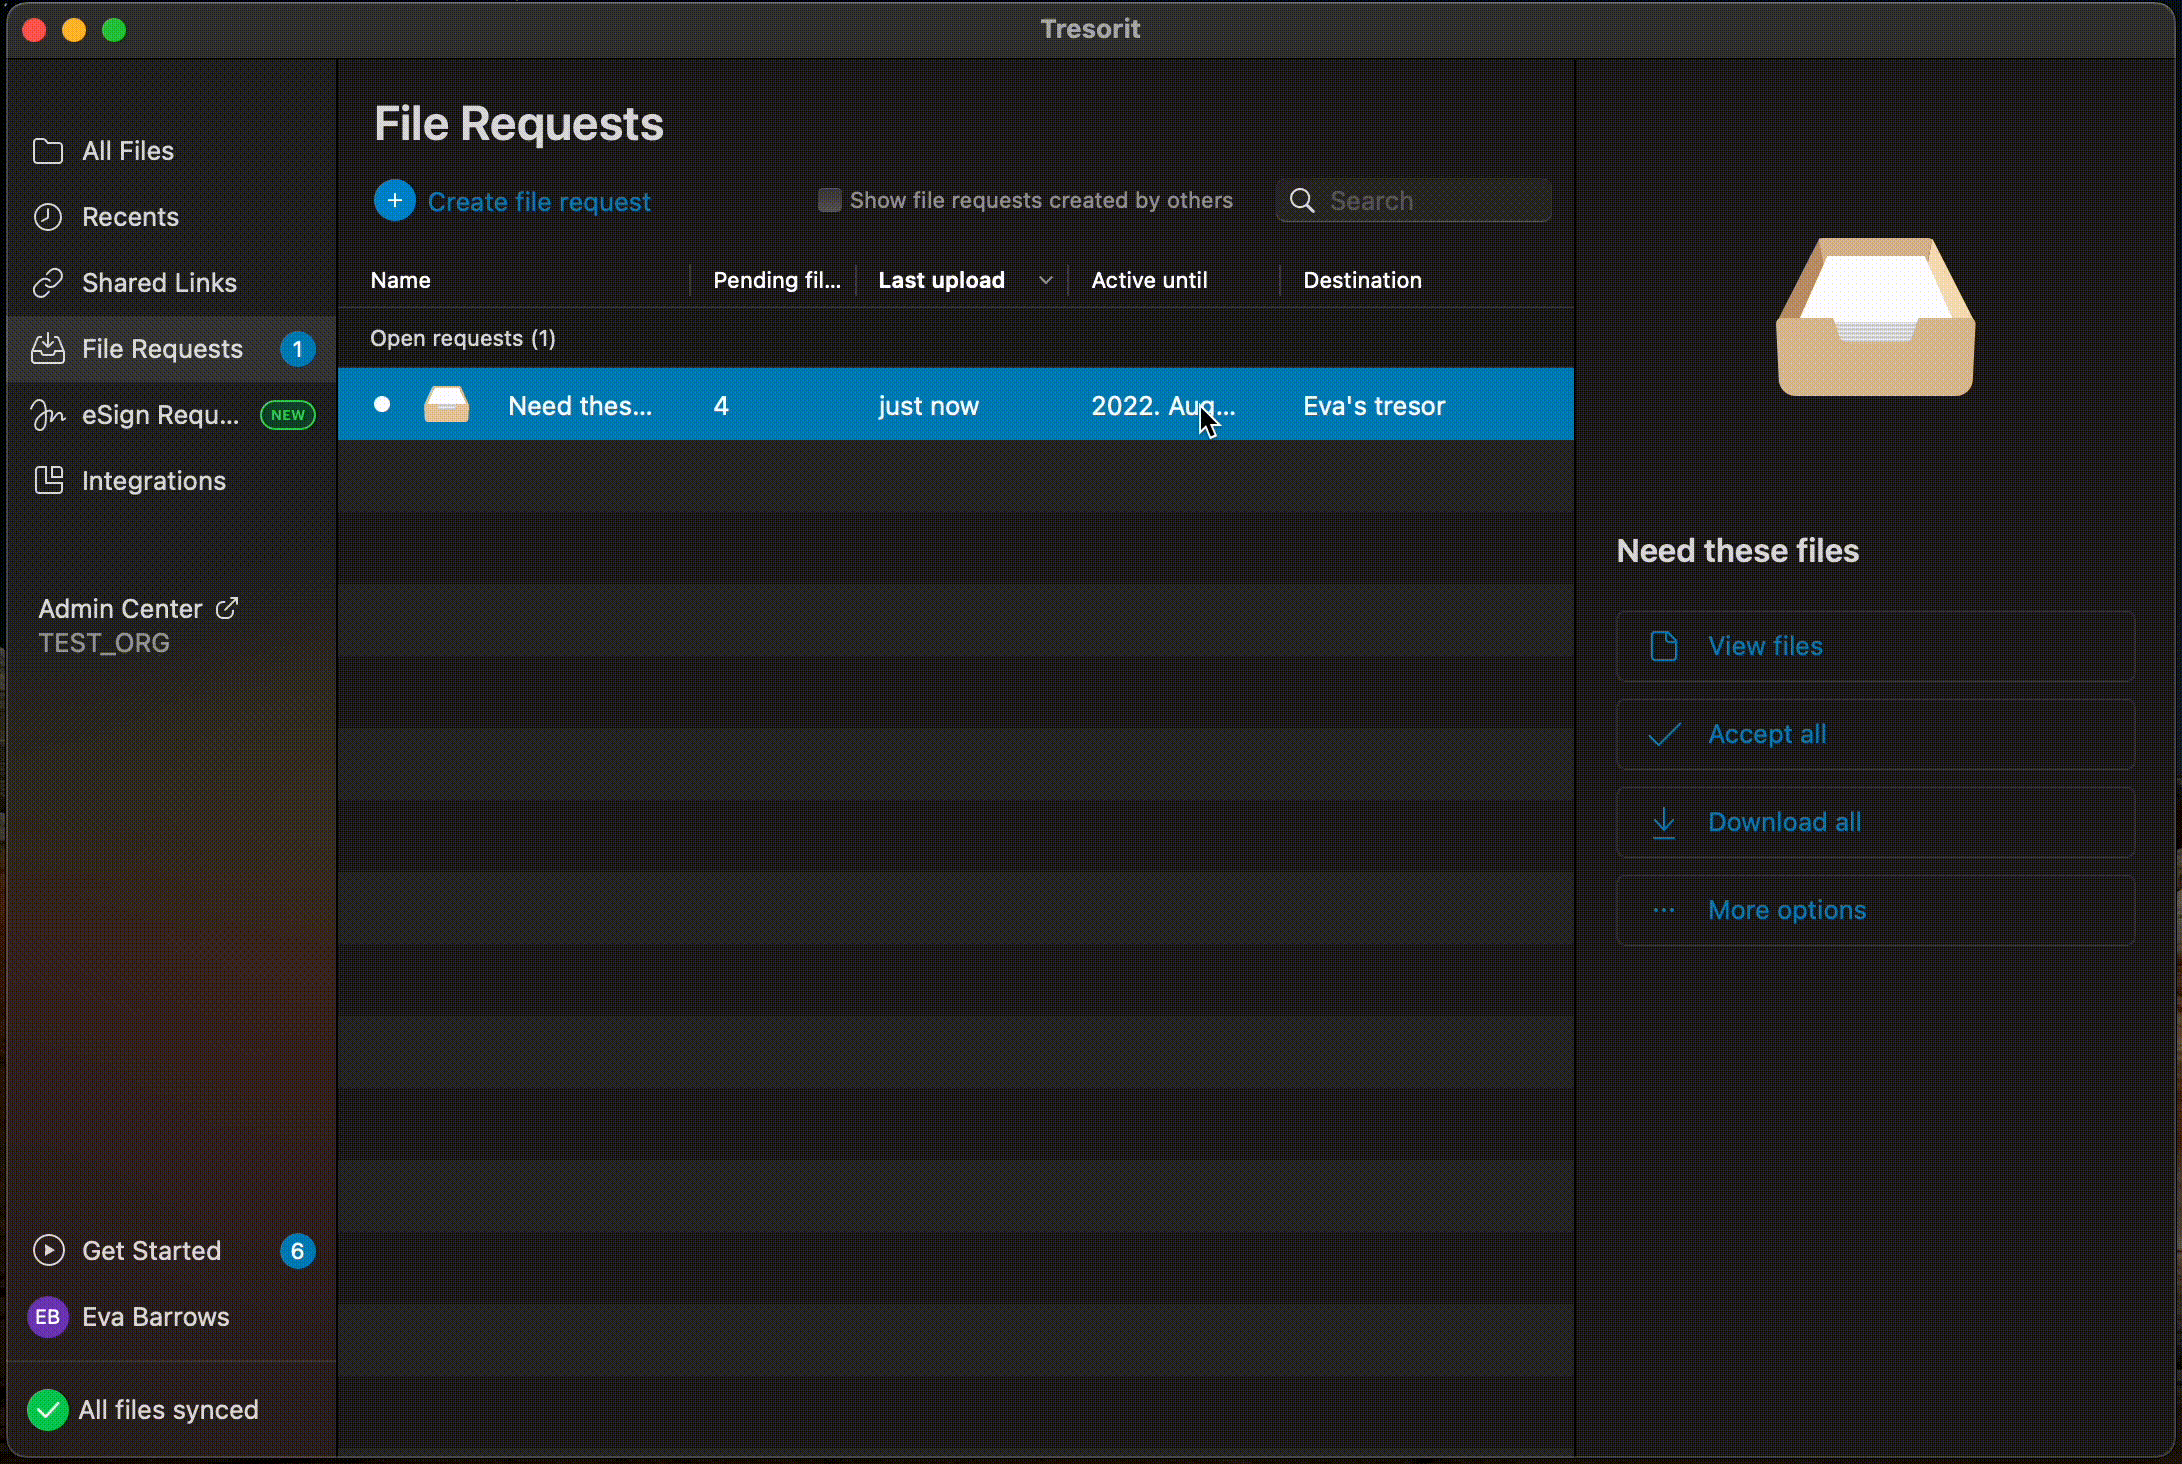Click the green All files synced checkmark icon
This screenshot has width=2182, height=1464.
pyautogui.click(x=47, y=1410)
